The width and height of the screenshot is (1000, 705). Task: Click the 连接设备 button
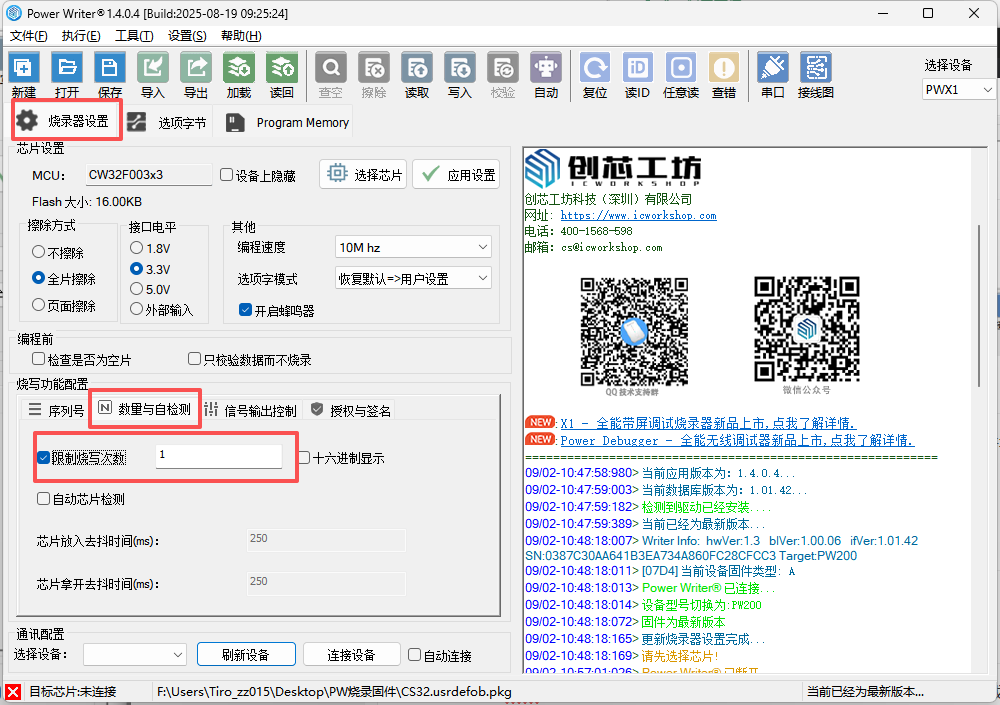point(351,655)
